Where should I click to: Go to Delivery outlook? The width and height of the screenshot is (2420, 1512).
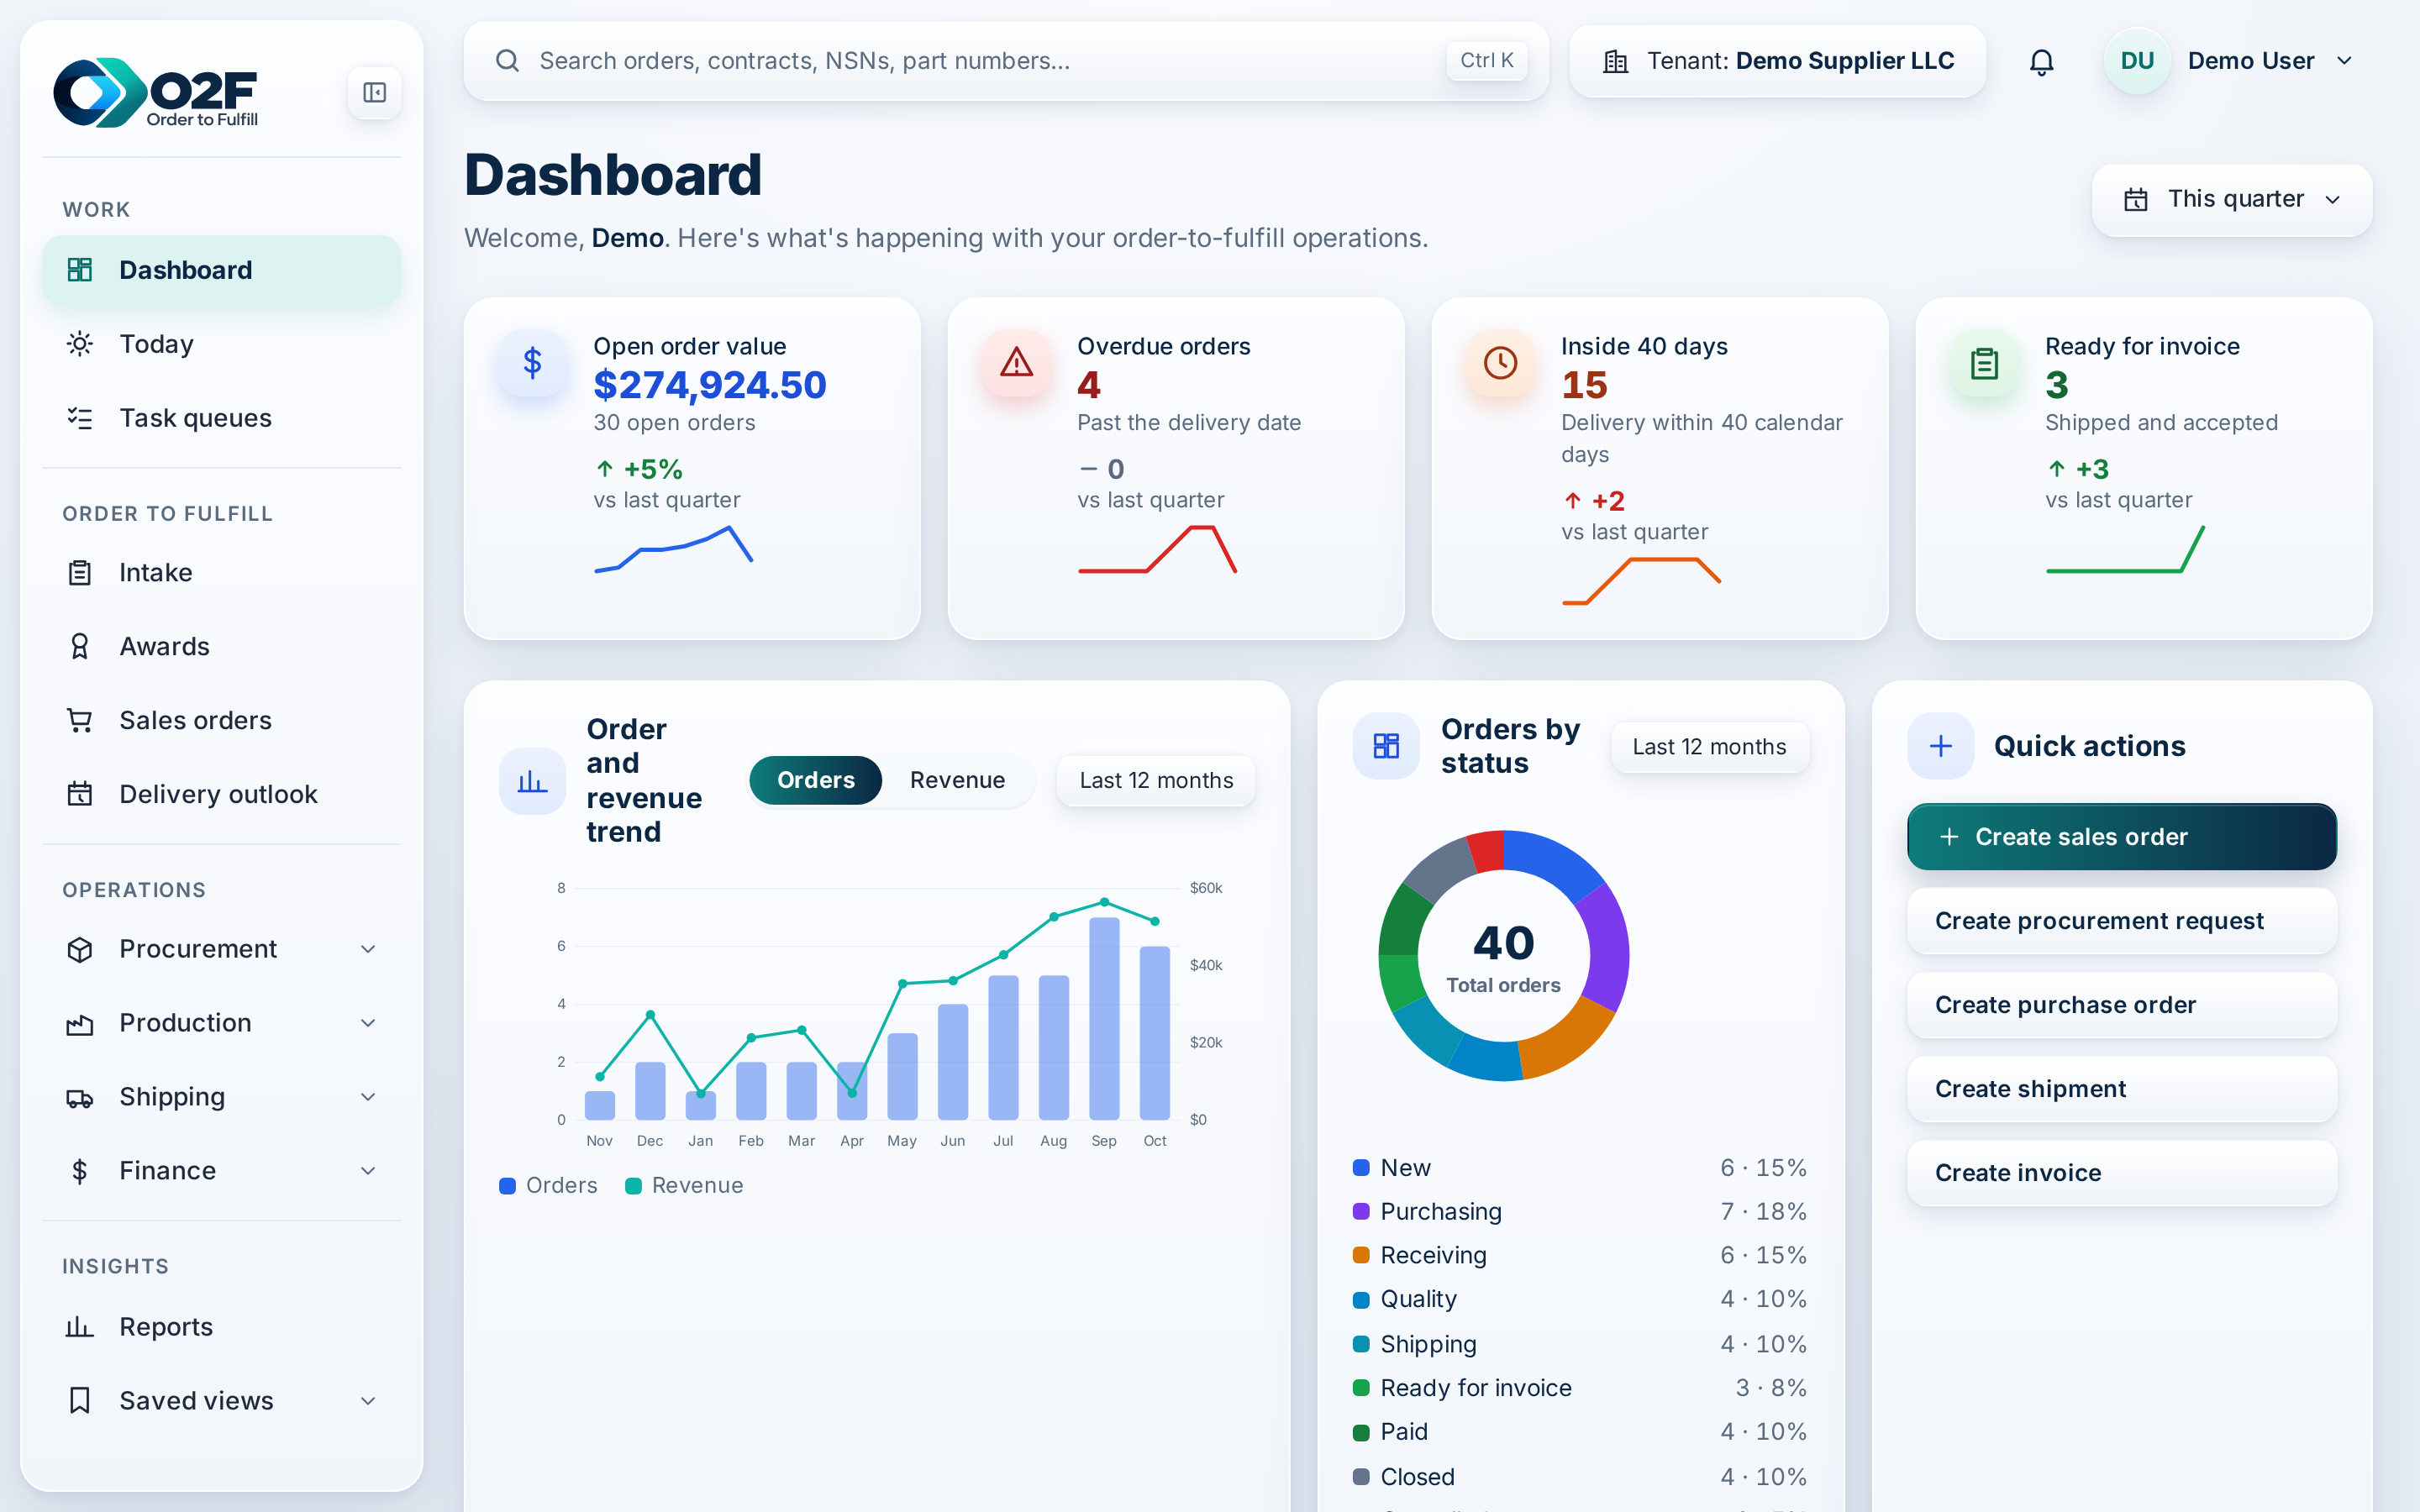click(221, 794)
